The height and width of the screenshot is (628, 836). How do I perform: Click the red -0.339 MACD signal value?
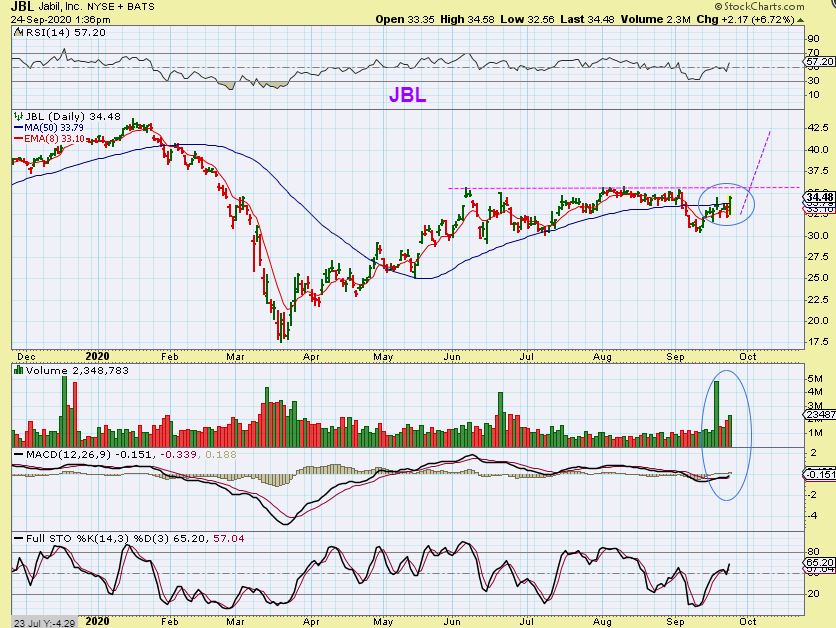coord(179,455)
